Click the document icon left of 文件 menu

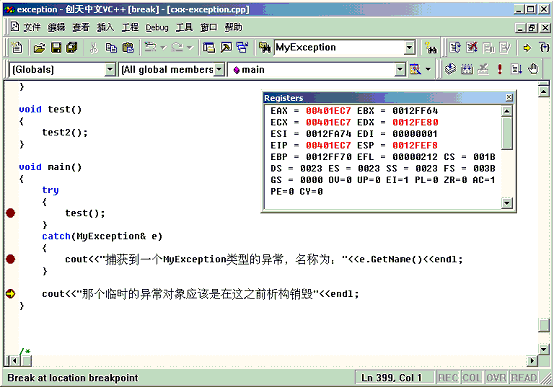coord(15,27)
